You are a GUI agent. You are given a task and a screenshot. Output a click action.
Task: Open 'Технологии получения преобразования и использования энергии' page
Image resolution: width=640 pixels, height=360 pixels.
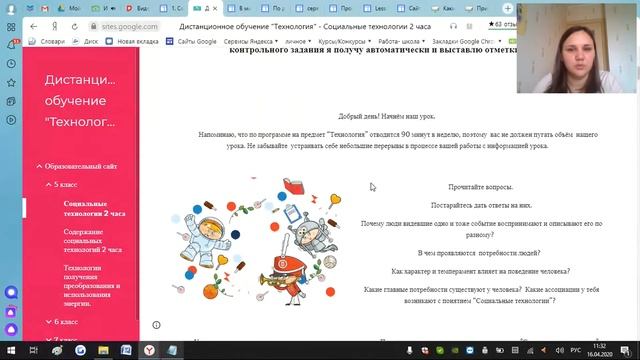pyautogui.click(x=92, y=286)
